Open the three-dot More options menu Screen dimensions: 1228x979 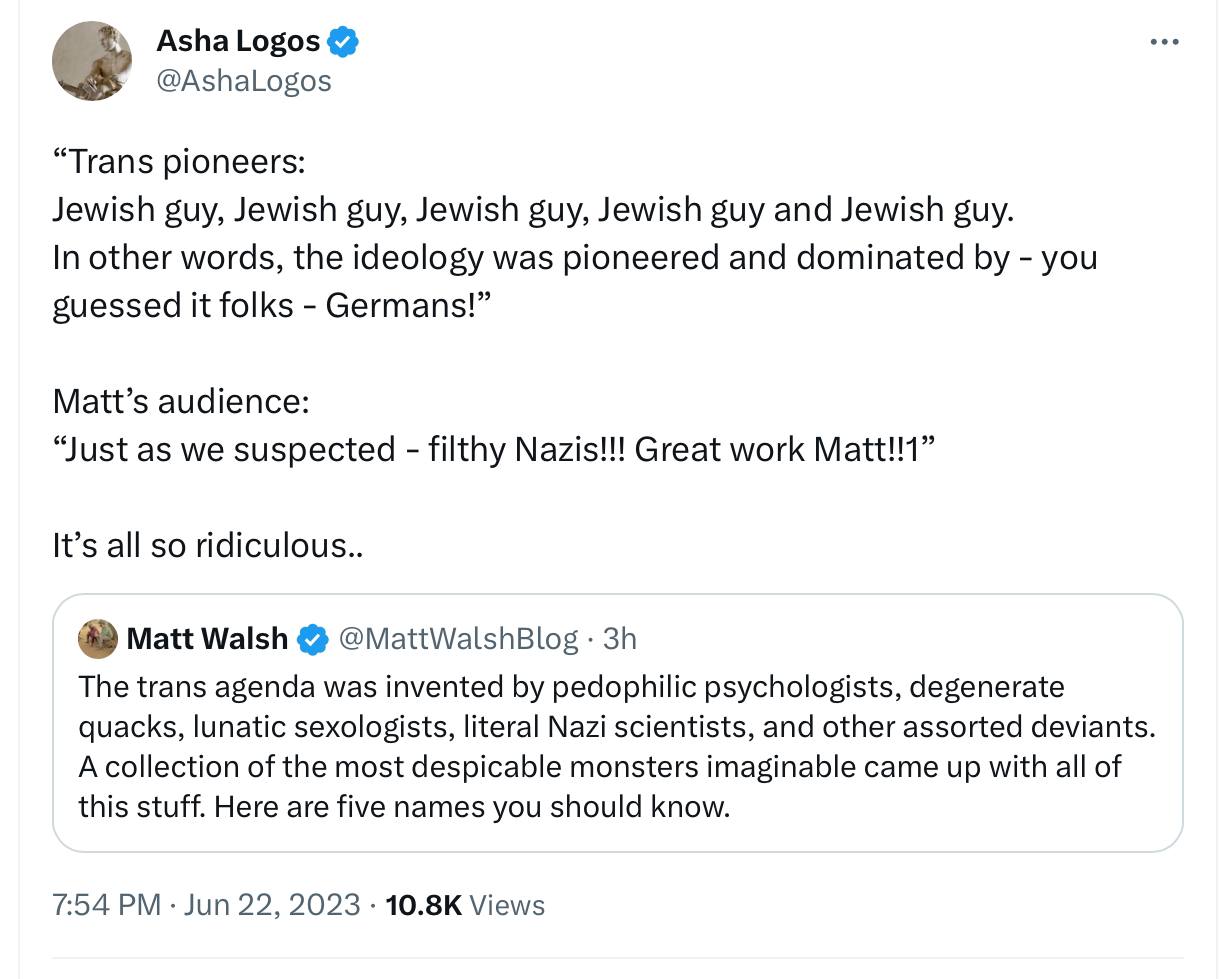(x=1164, y=42)
